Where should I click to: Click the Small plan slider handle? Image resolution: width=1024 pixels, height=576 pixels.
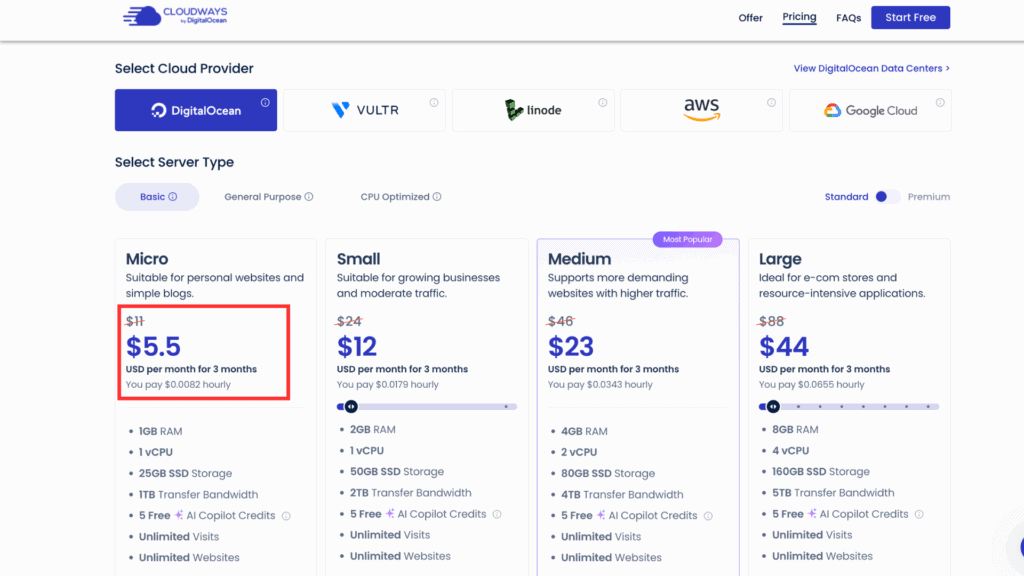point(350,406)
